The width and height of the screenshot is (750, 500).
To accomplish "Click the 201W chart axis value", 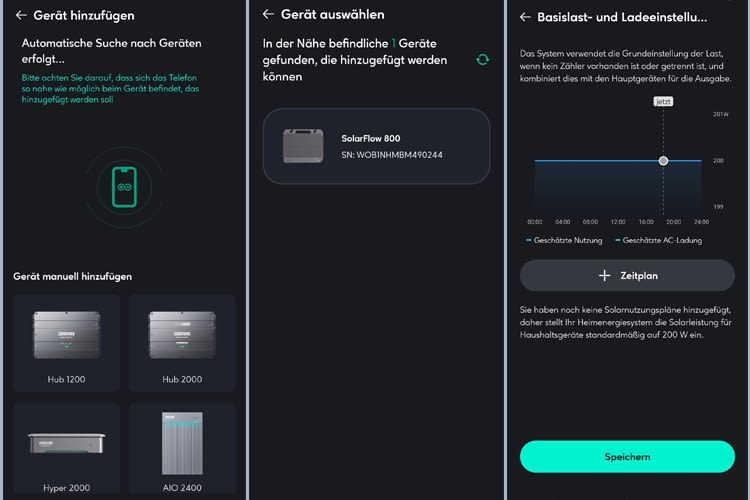I will point(720,114).
